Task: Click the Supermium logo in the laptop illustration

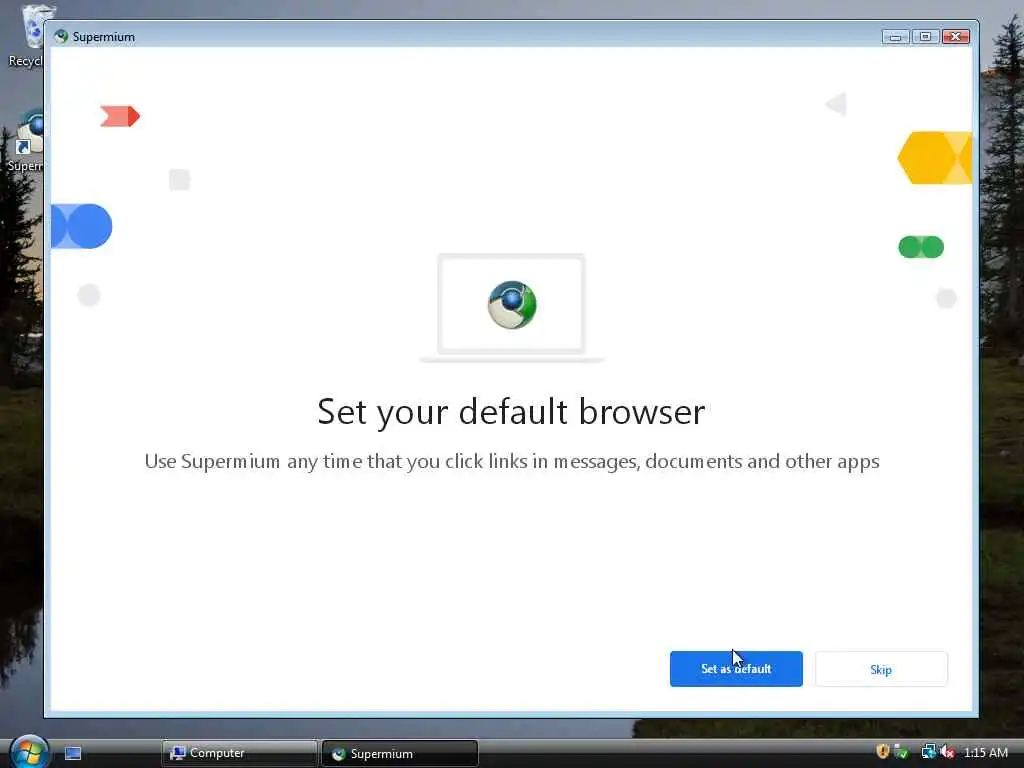Action: tap(512, 305)
